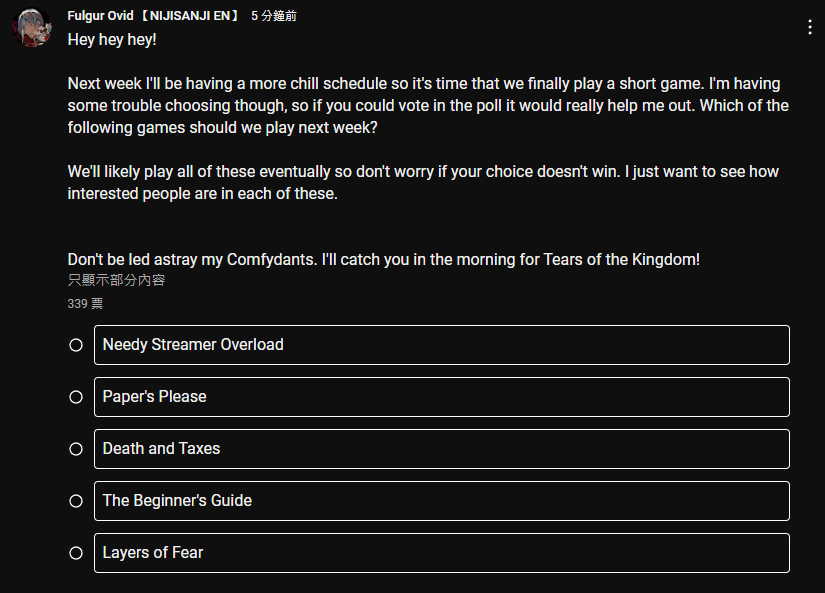
Task: Click the 'Don't be led astray' line
Action: (x=384, y=259)
